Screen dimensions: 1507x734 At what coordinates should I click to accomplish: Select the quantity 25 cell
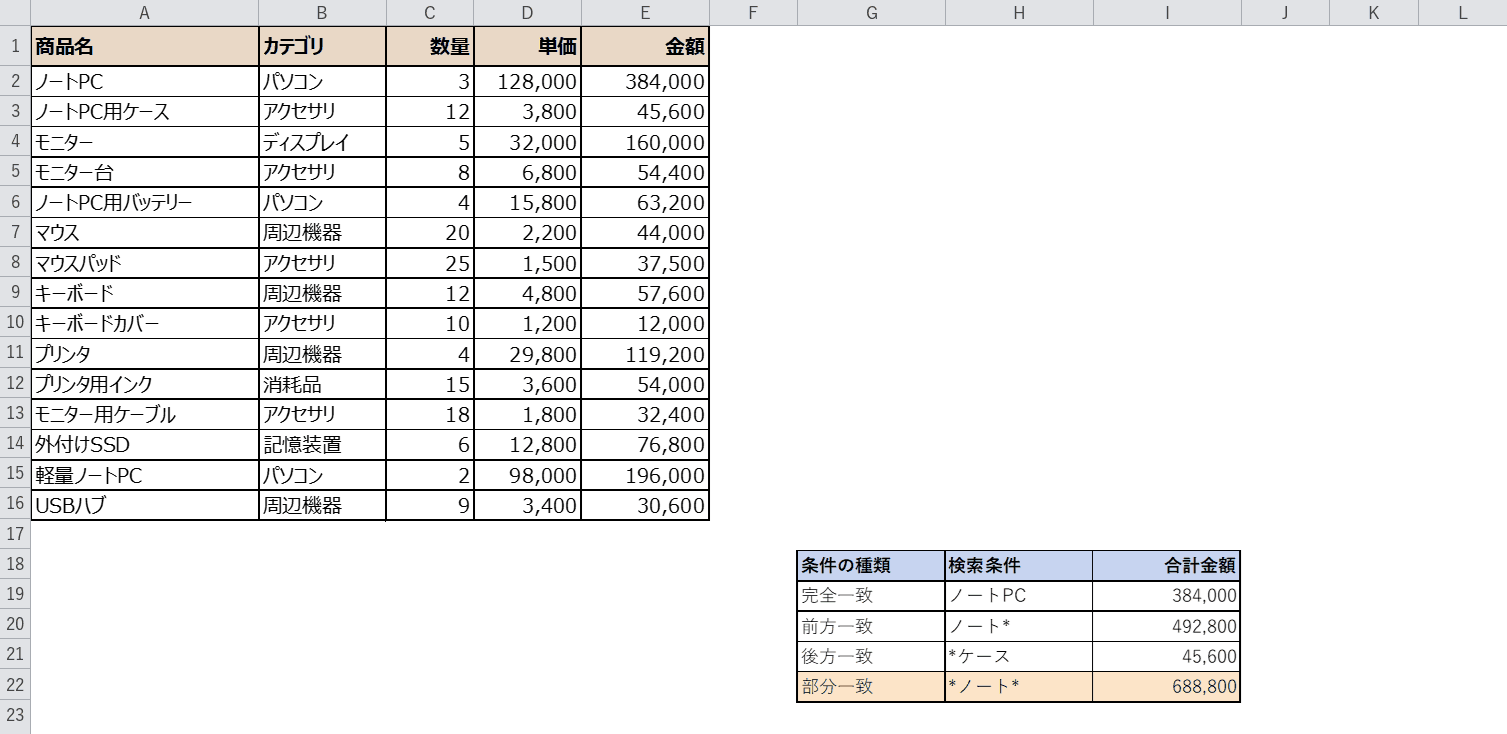pos(430,263)
